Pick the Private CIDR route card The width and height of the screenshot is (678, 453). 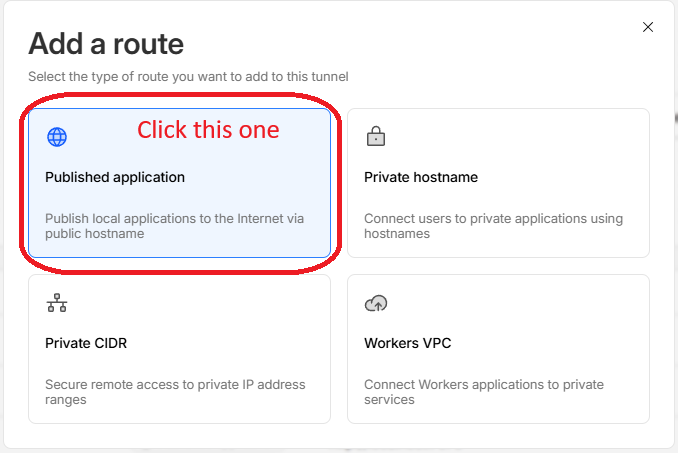point(179,349)
